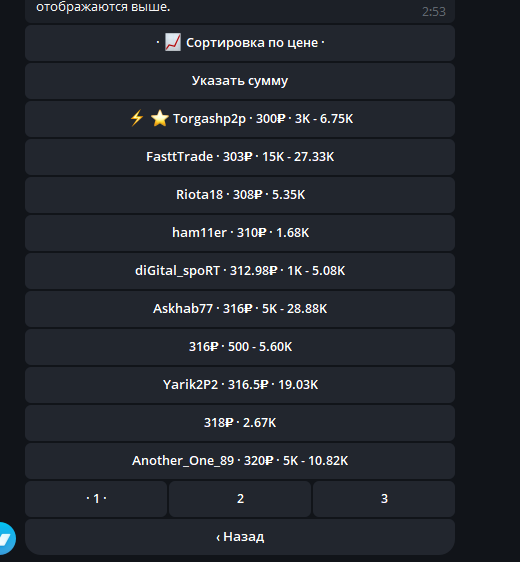
Task: Select the unnamed 316₽ 500 - 5.60K offer
Action: 240,347
